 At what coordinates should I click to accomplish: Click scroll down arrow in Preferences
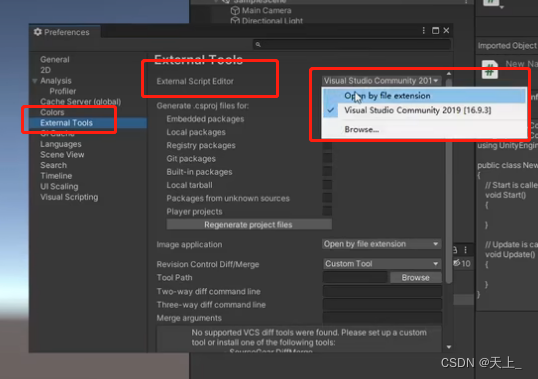coord(449,347)
